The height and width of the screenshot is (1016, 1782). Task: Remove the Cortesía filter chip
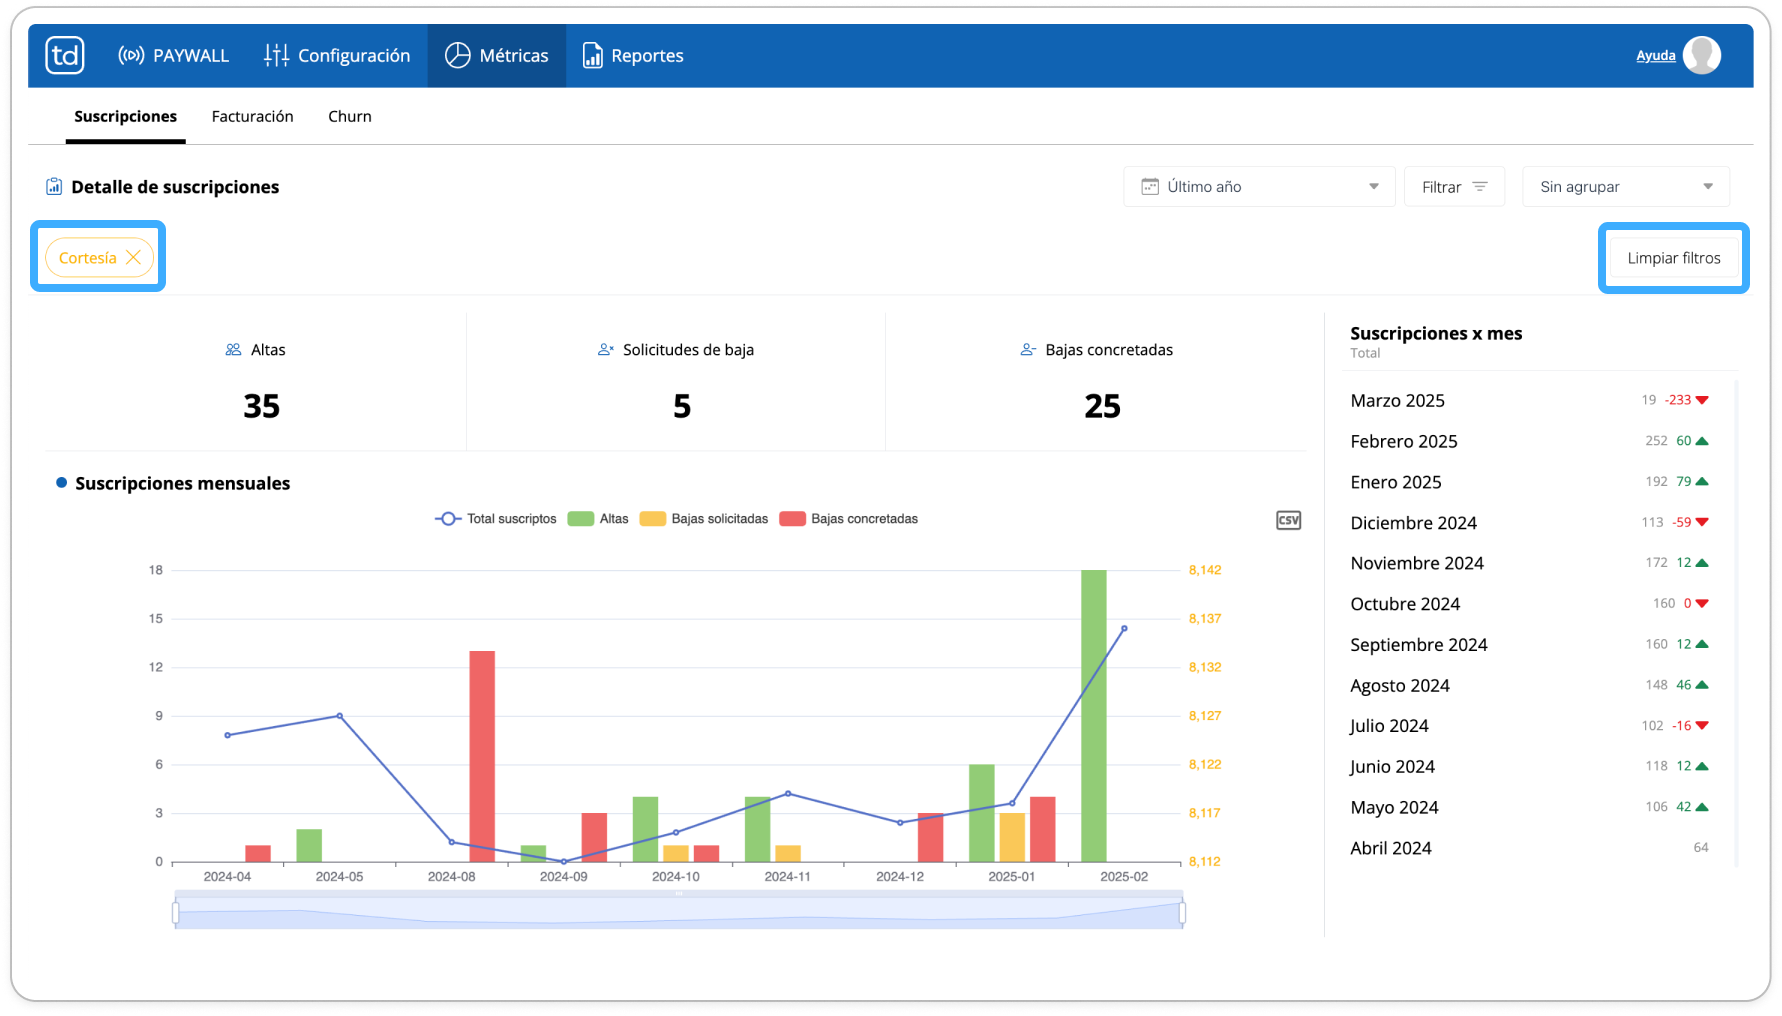pos(133,258)
